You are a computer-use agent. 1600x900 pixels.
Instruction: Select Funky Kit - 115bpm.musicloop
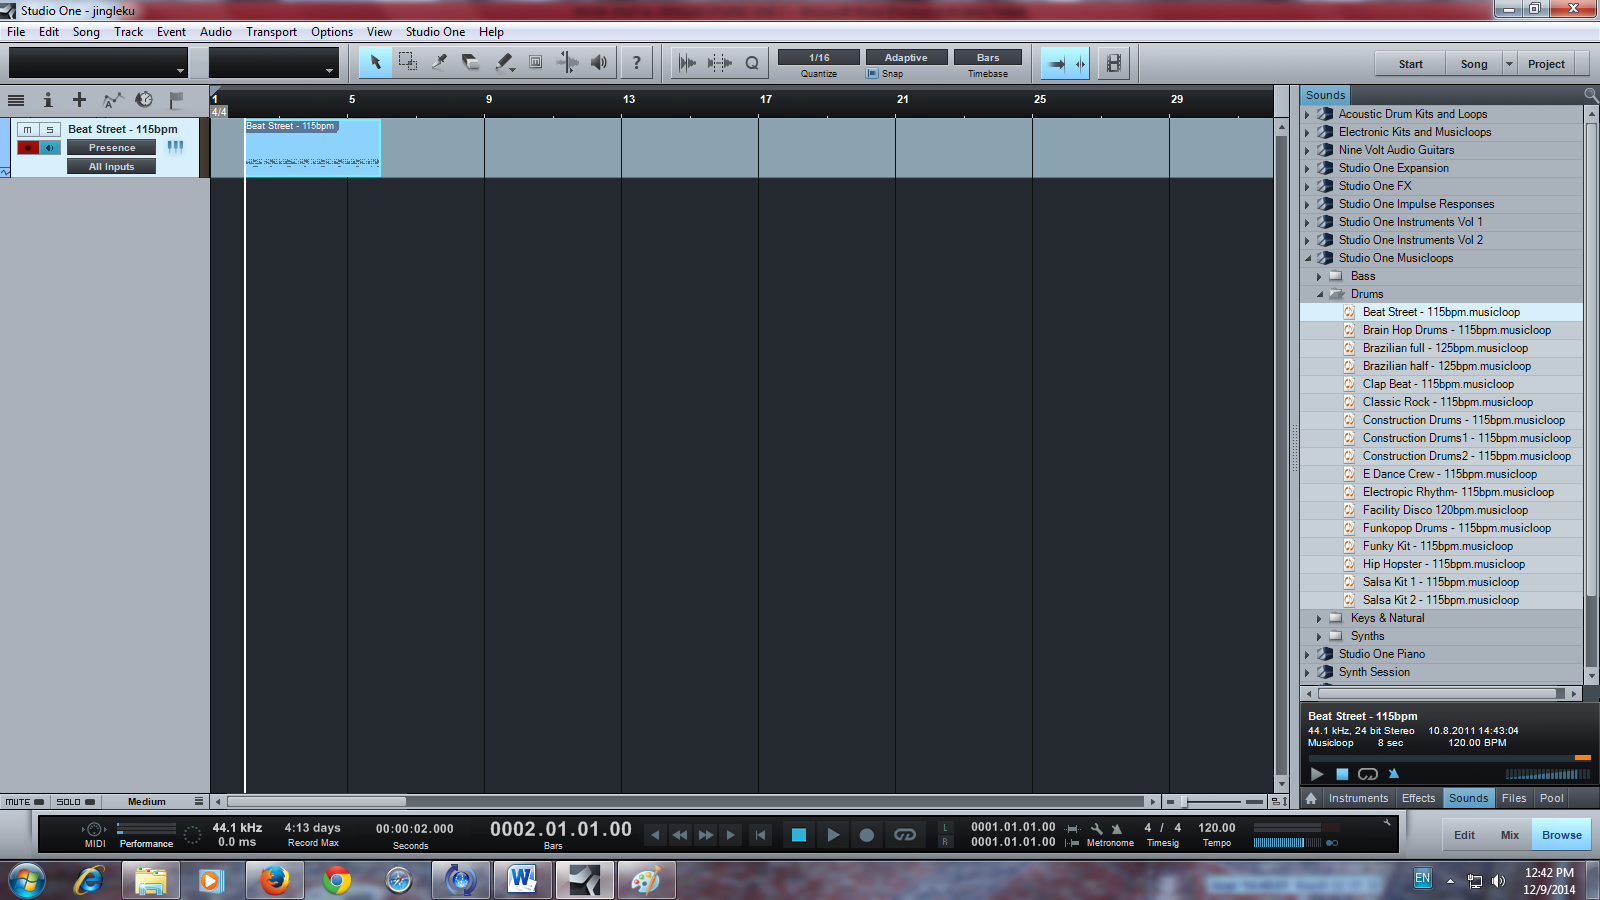coord(1437,546)
